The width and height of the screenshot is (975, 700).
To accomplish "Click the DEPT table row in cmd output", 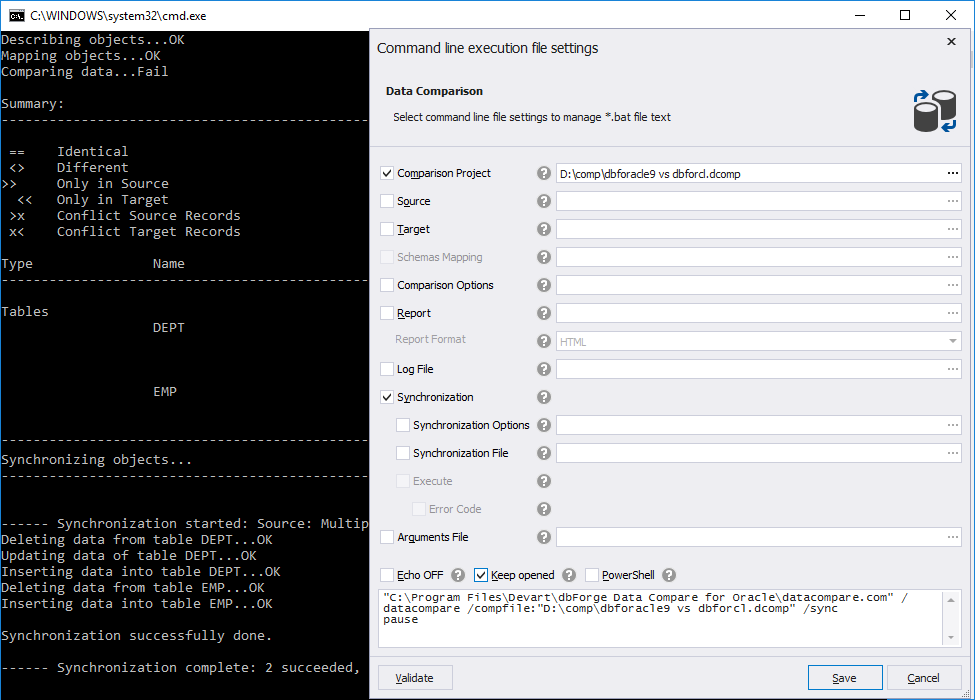I will click(x=169, y=328).
